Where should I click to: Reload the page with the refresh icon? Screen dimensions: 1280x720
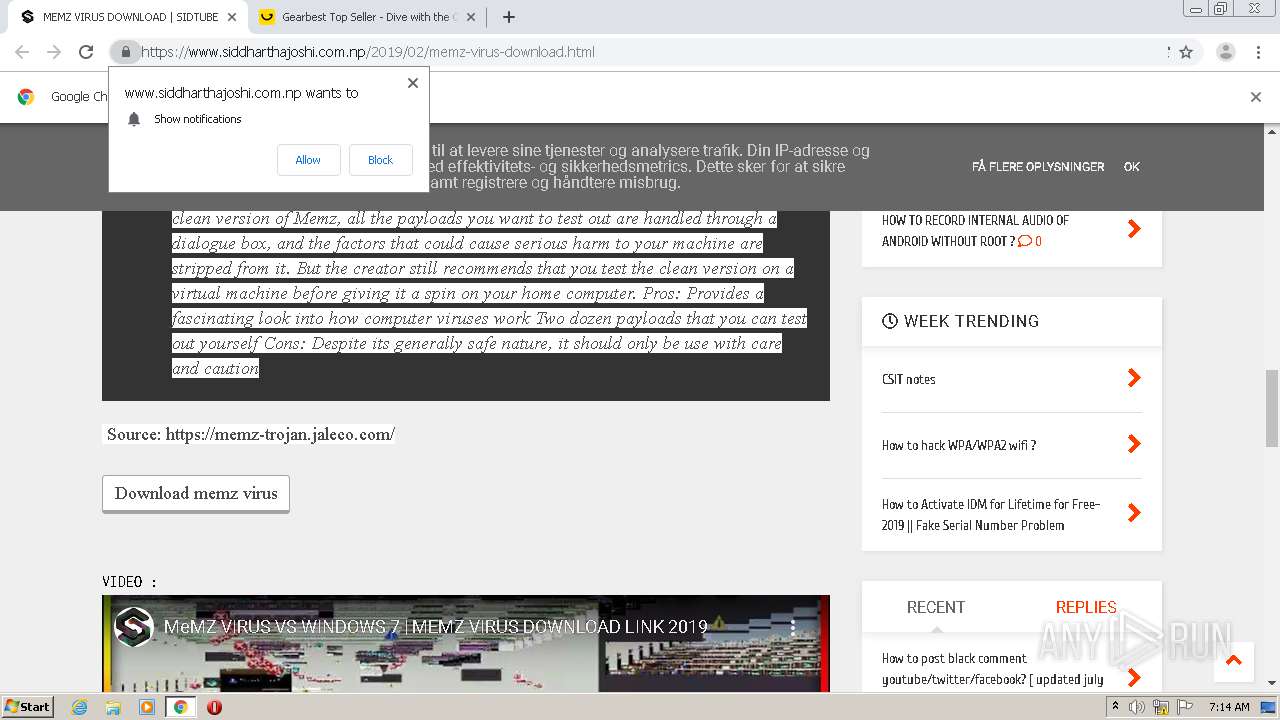tap(86, 52)
